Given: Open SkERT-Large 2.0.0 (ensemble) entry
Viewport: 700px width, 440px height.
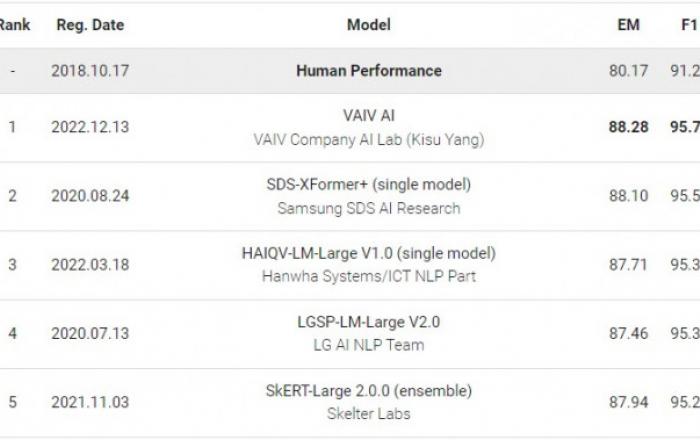Looking at the screenshot, I should 368,390.
